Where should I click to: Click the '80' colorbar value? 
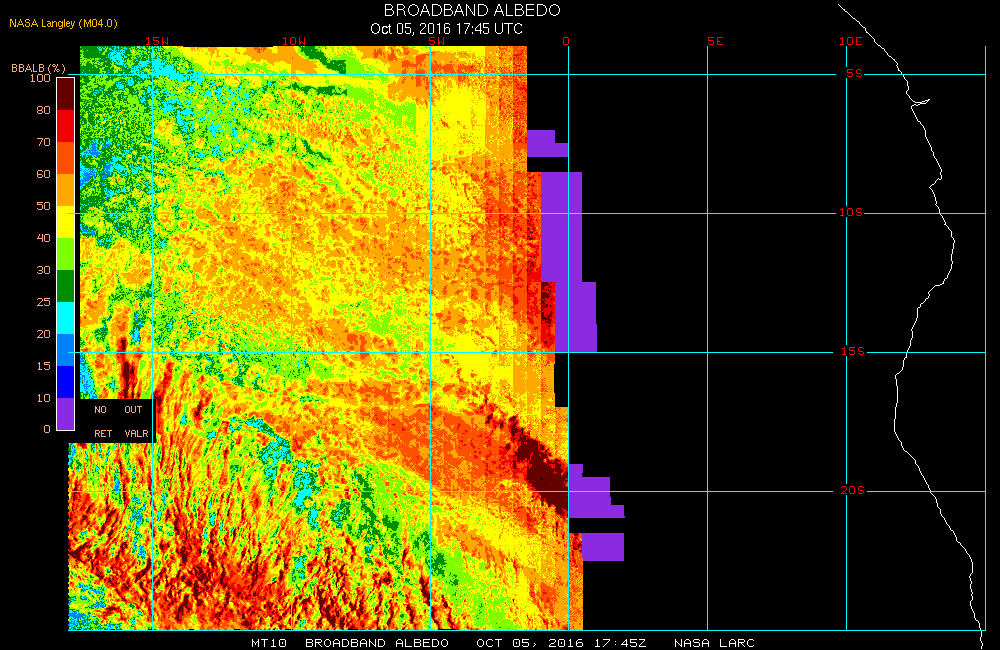tap(43, 110)
